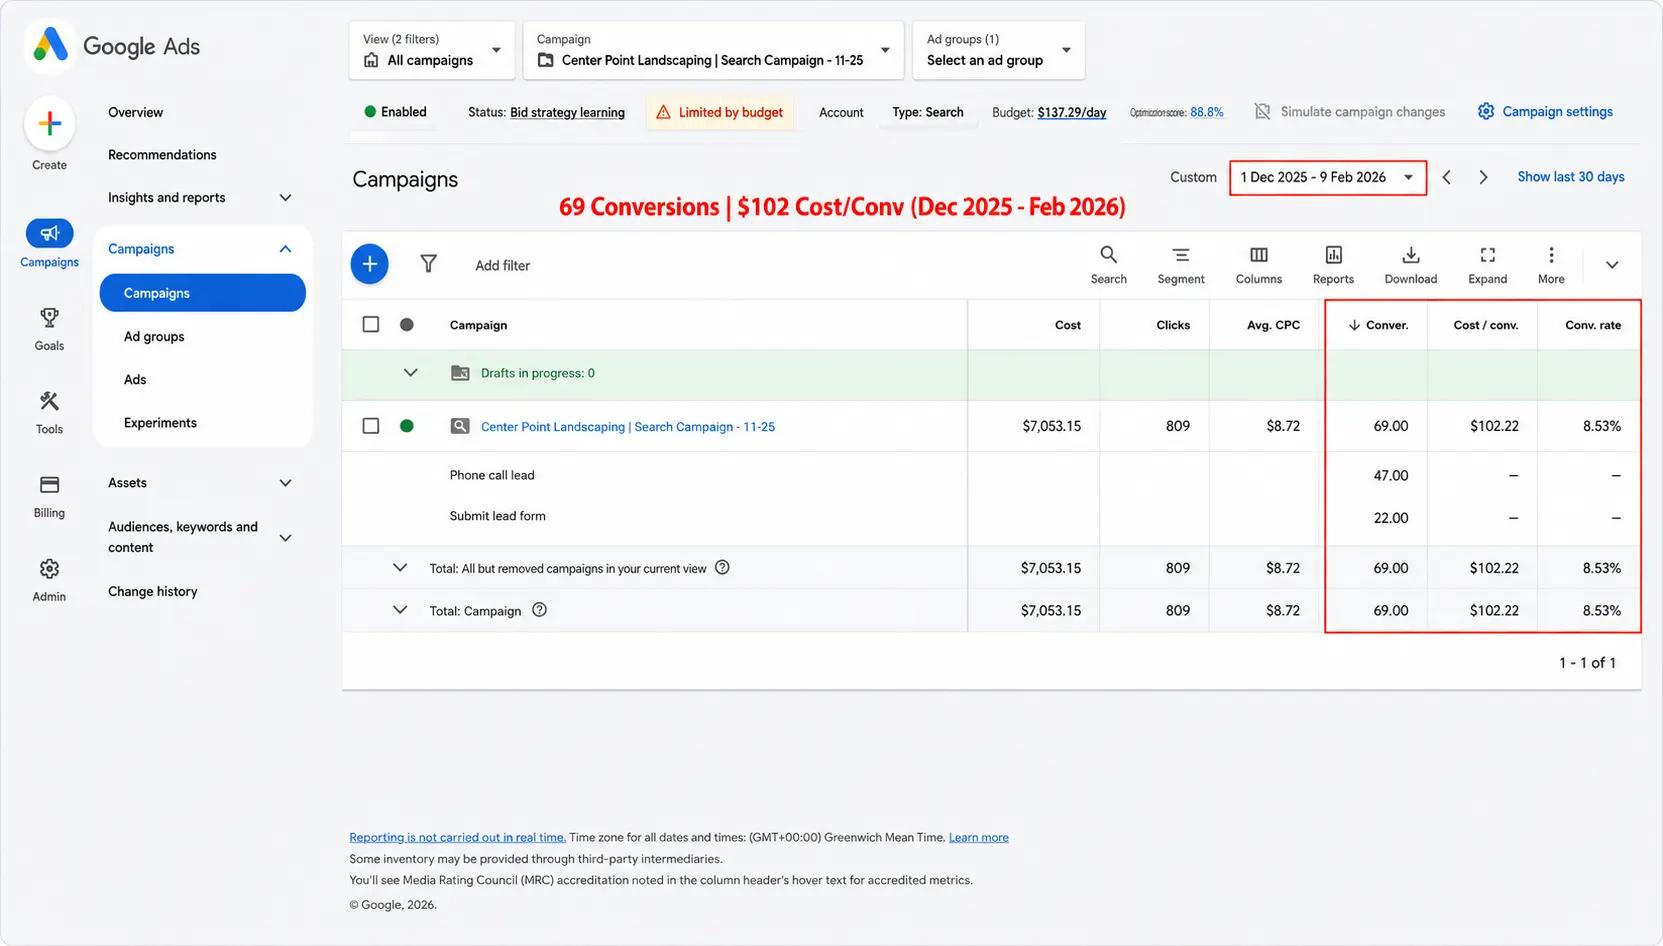Image resolution: width=1663 pixels, height=946 pixels.
Task: Expand Total: All but removed campaigns row
Action: [400, 567]
